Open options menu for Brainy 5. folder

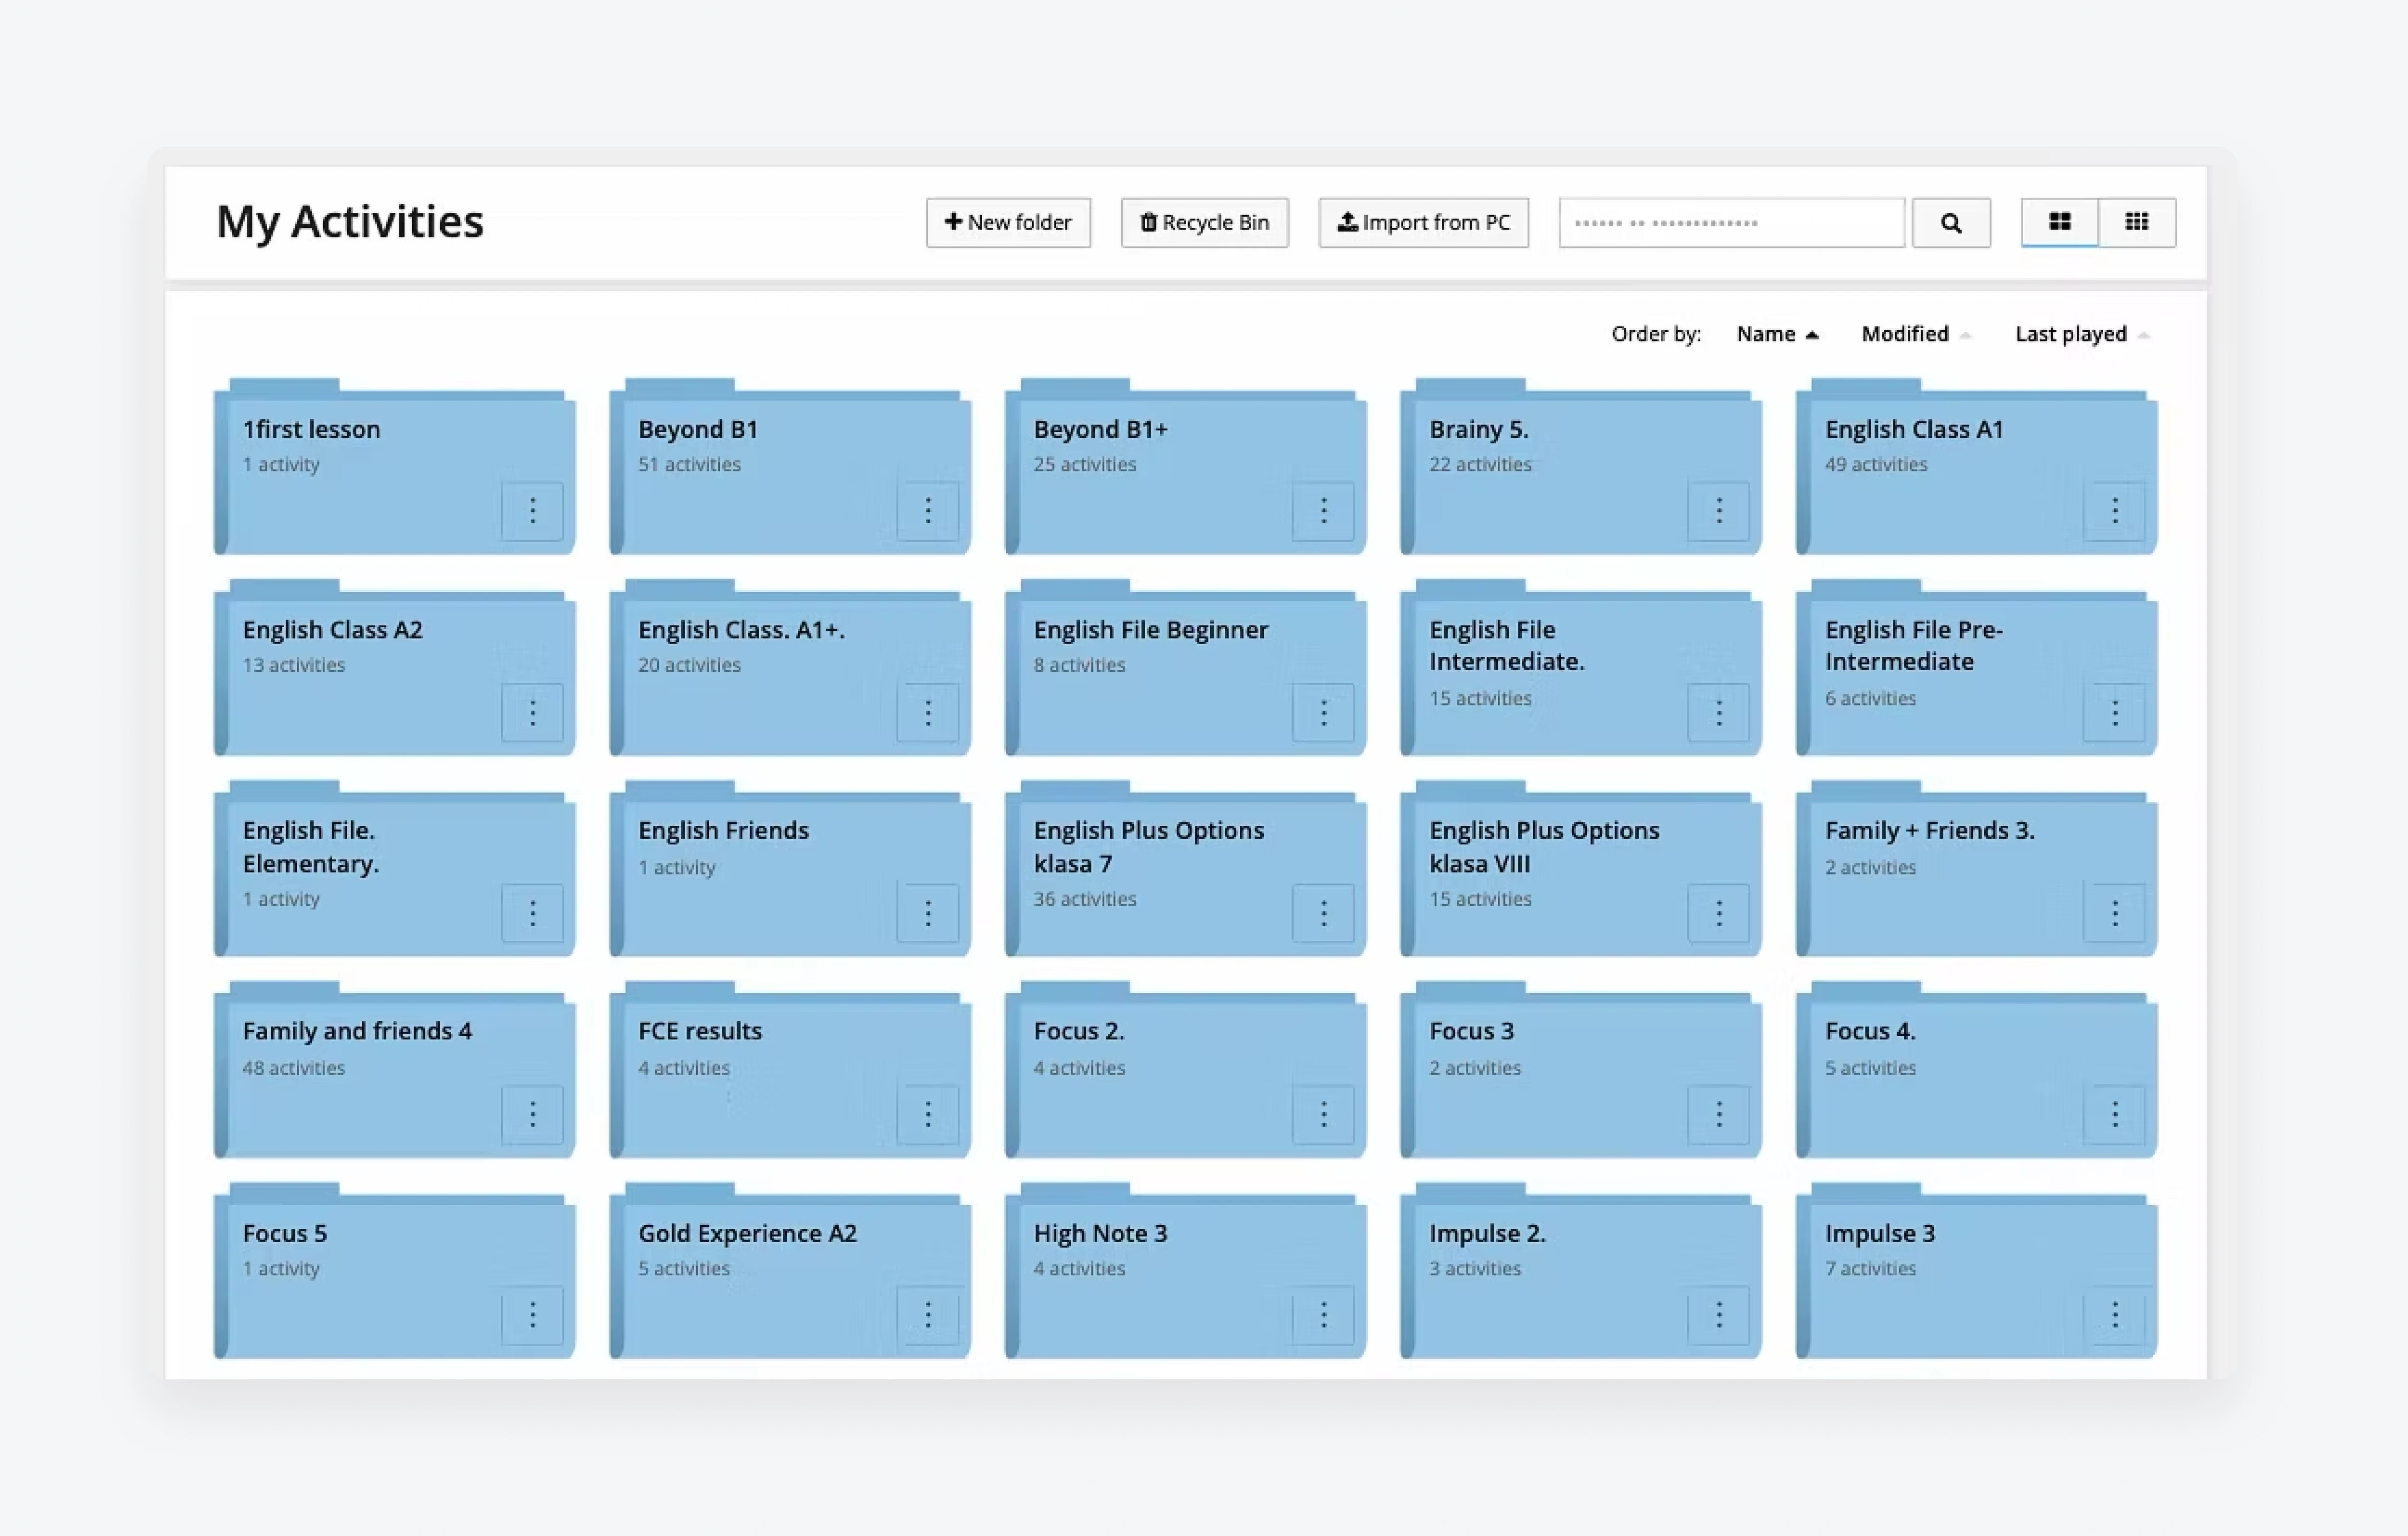click(x=1719, y=511)
